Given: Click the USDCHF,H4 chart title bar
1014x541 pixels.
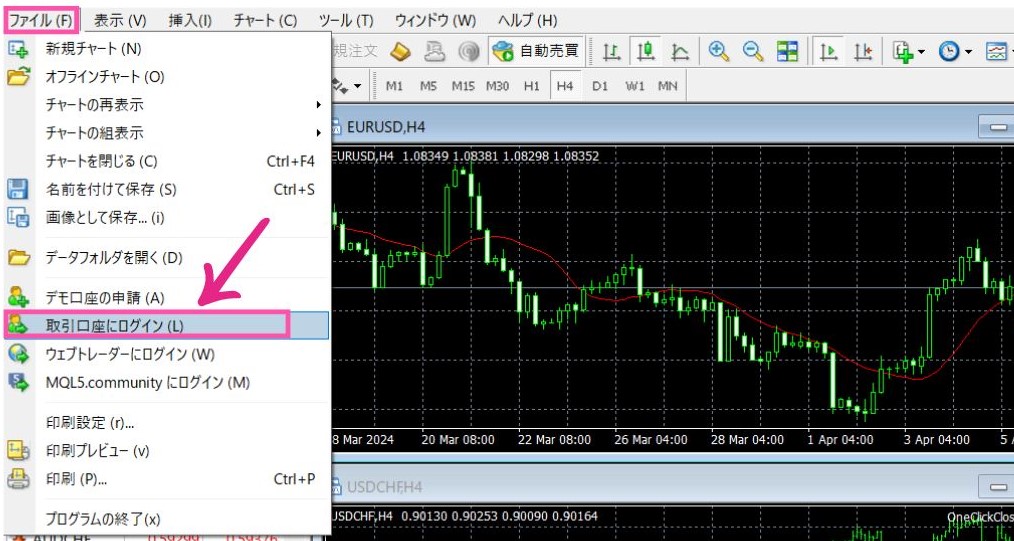Looking at the screenshot, I should 673,486.
